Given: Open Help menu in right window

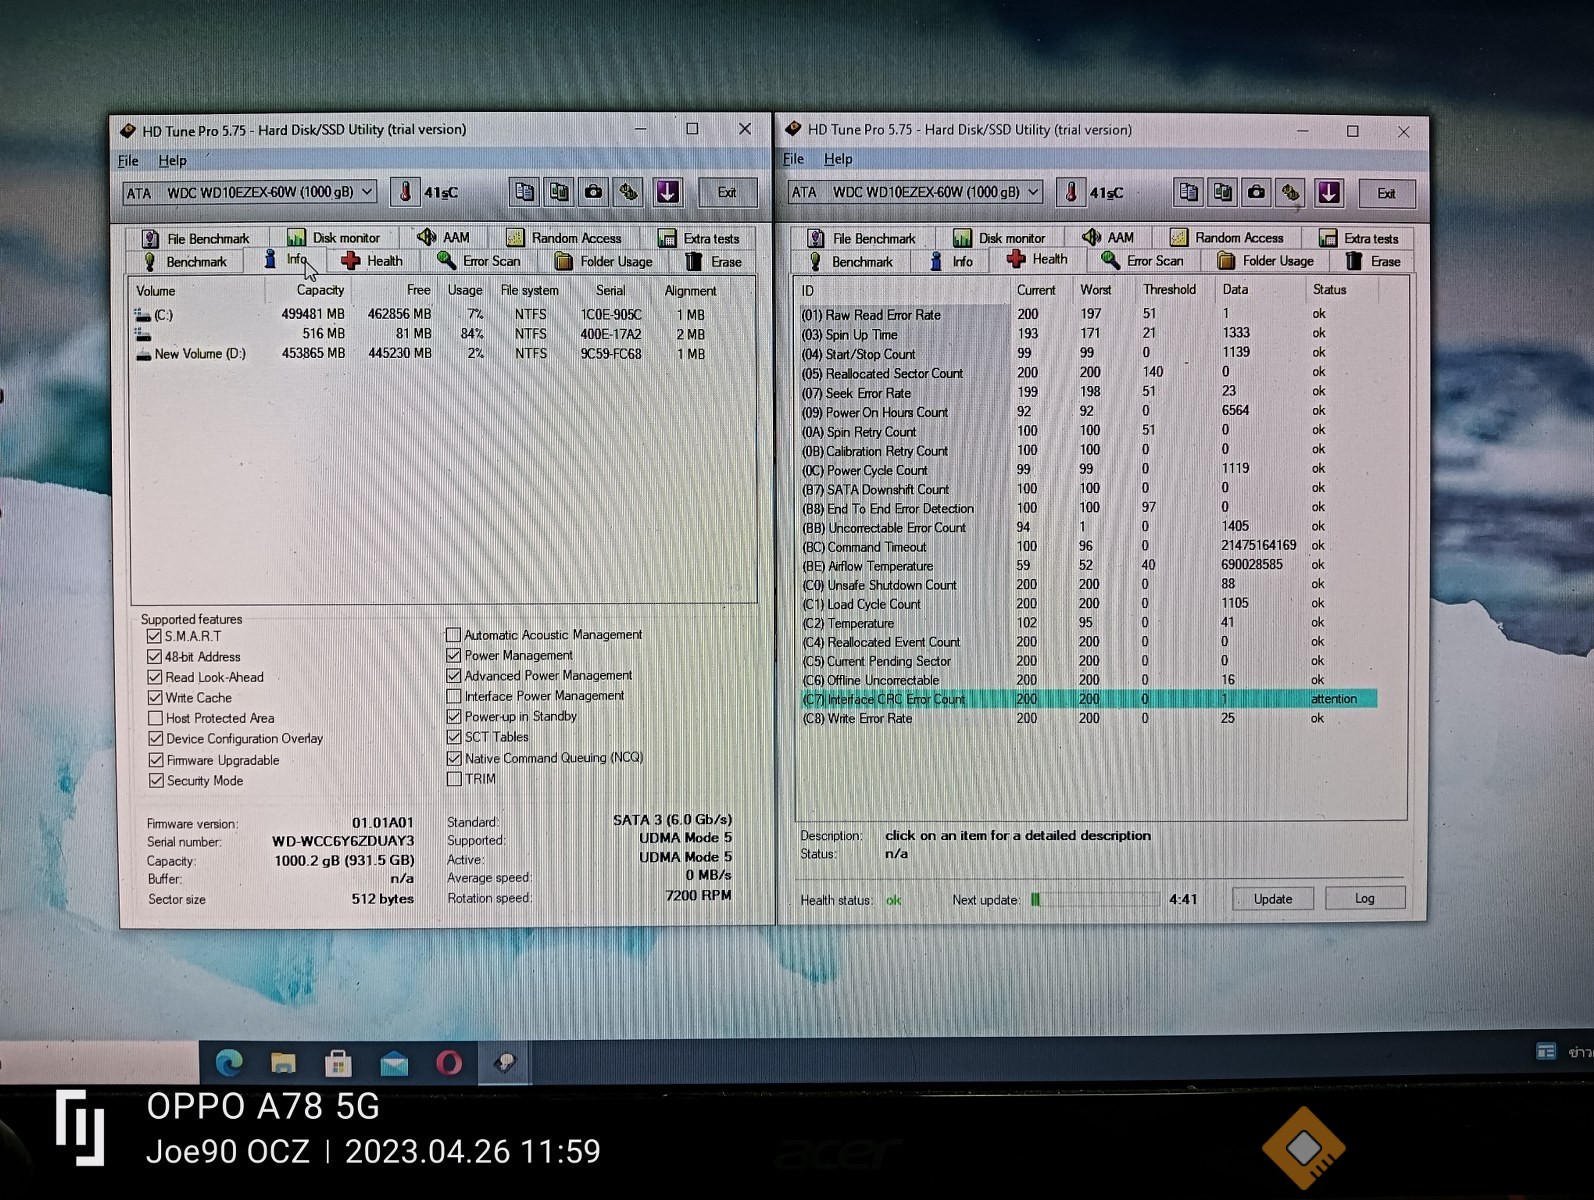Looking at the screenshot, I should 838,159.
